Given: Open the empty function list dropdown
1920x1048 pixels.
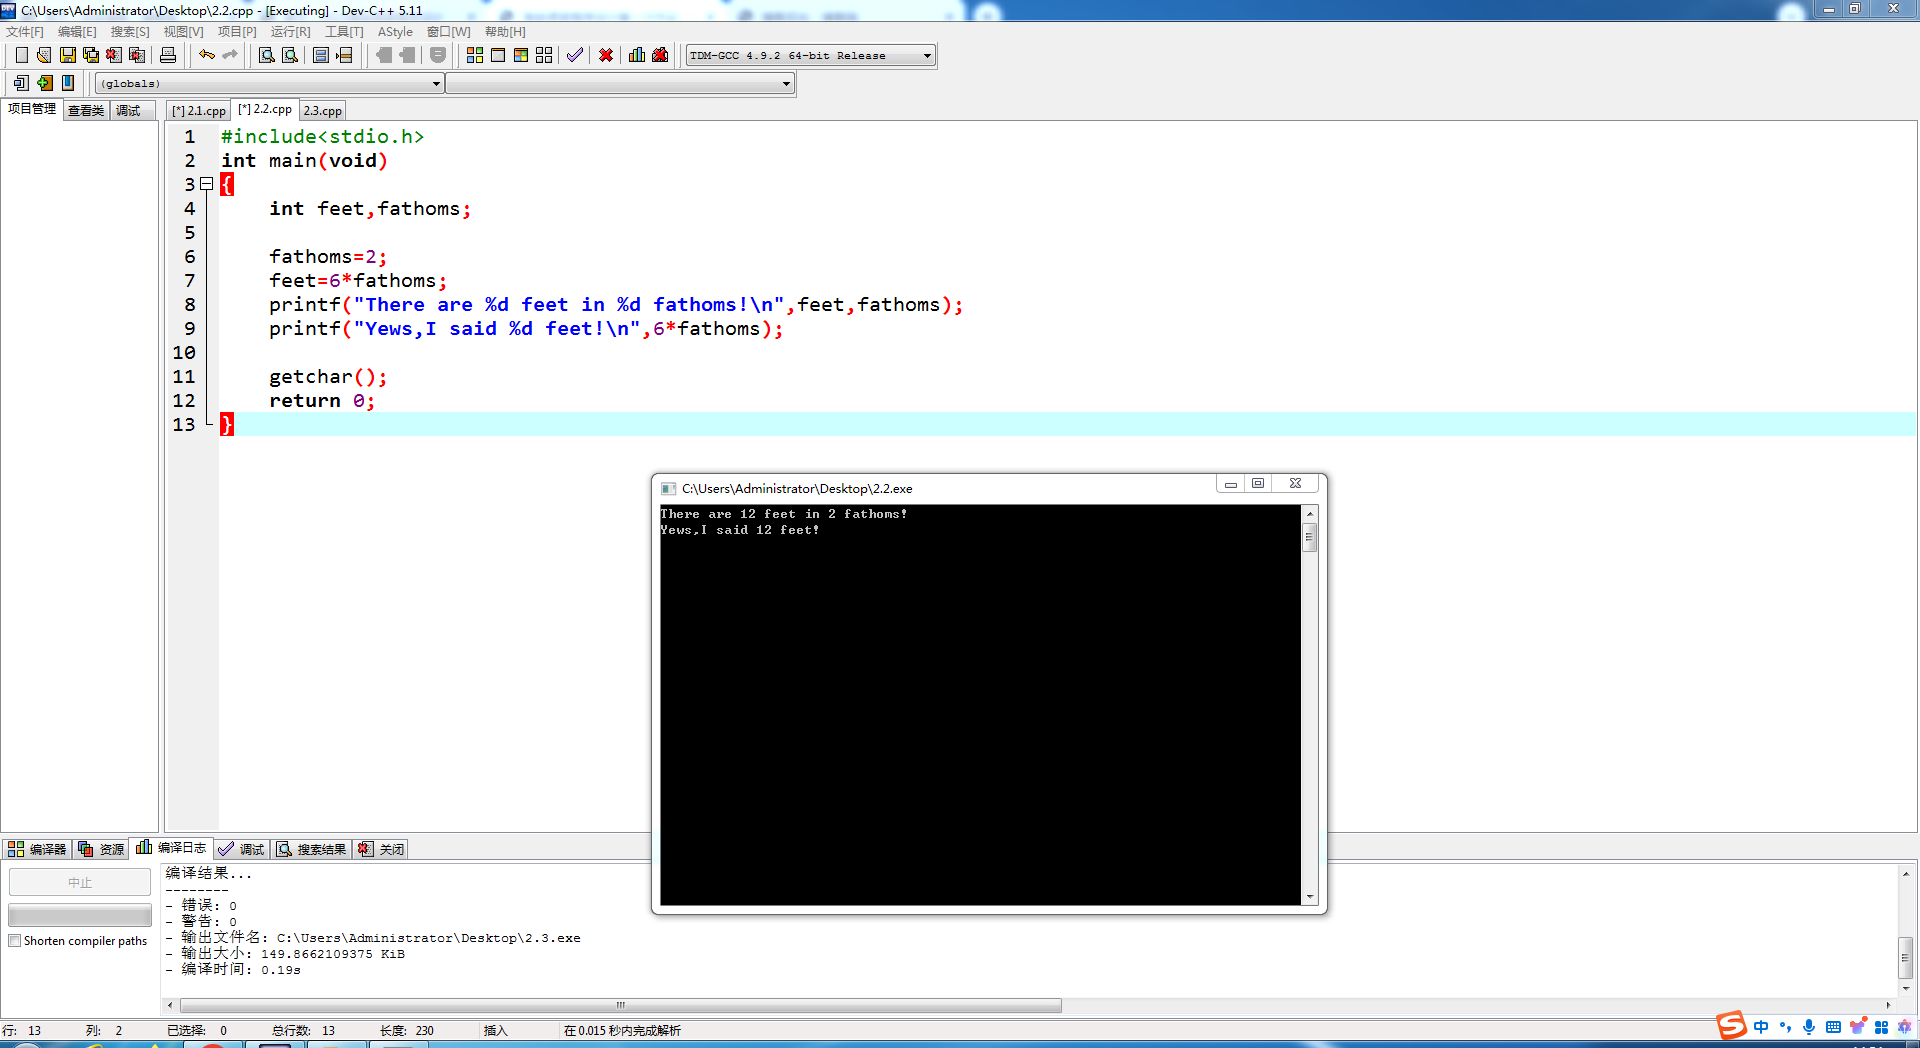Looking at the screenshot, I should click(620, 83).
